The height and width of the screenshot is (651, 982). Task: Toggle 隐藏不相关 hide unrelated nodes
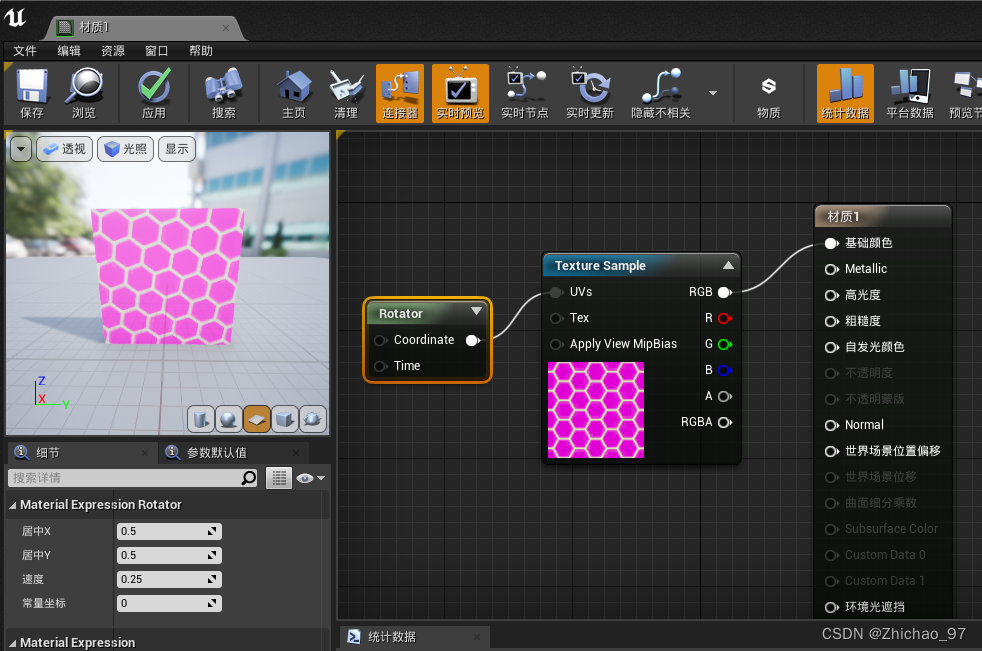point(662,93)
